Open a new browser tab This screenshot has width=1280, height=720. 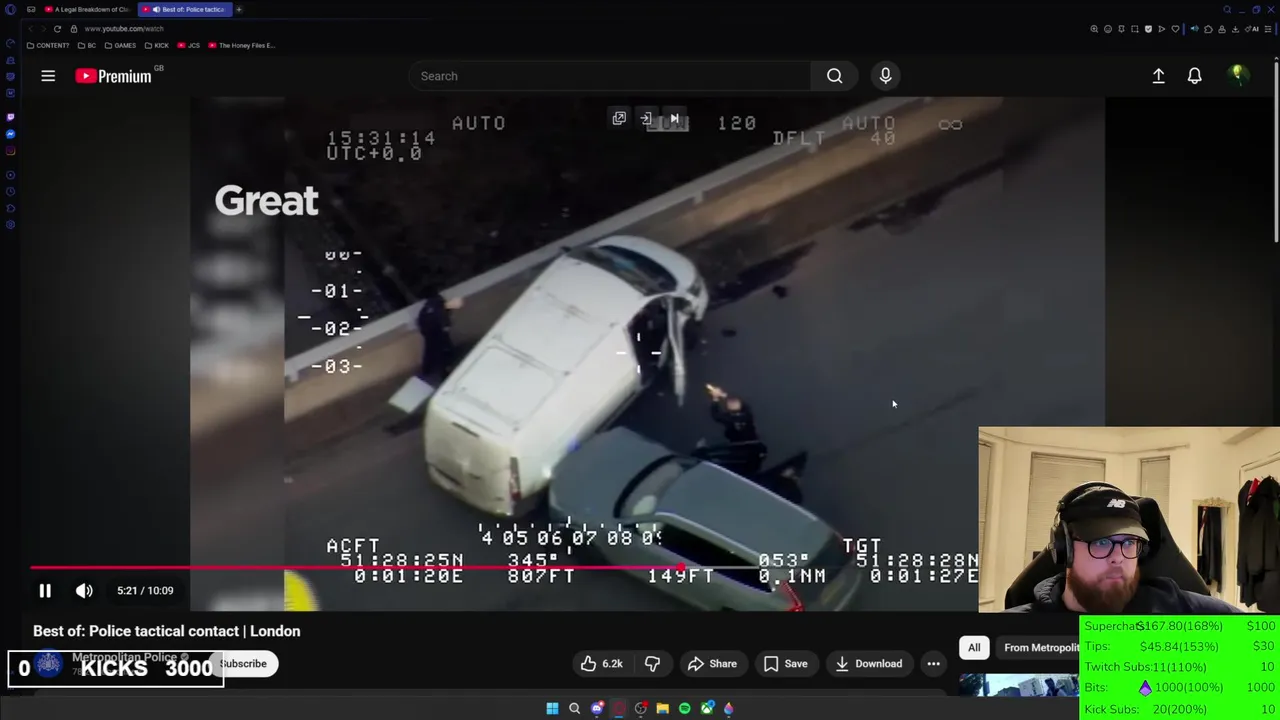pyautogui.click(x=239, y=9)
